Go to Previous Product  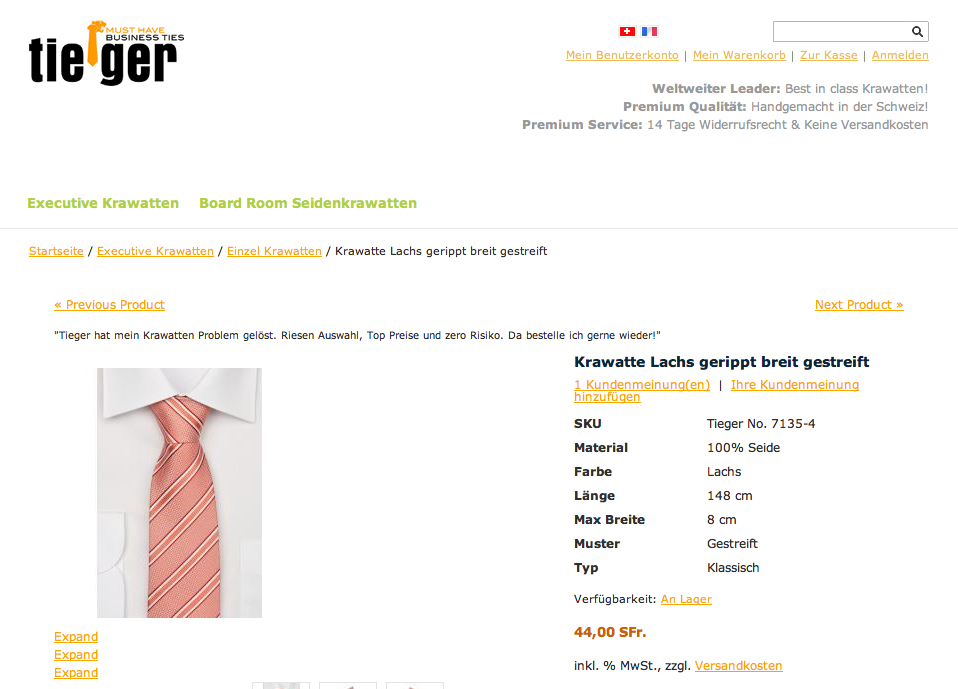pyautogui.click(x=109, y=305)
